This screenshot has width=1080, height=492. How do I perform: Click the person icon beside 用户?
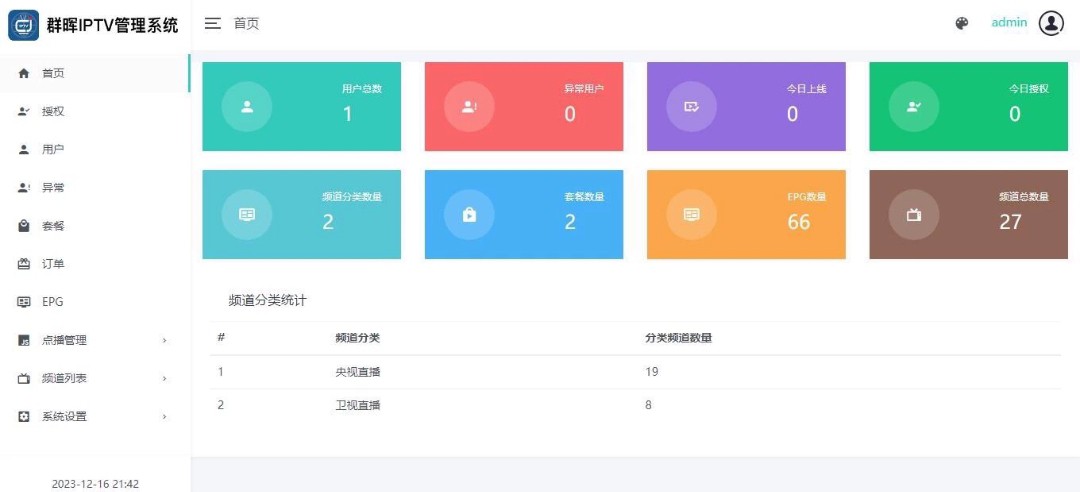[x=24, y=150]
